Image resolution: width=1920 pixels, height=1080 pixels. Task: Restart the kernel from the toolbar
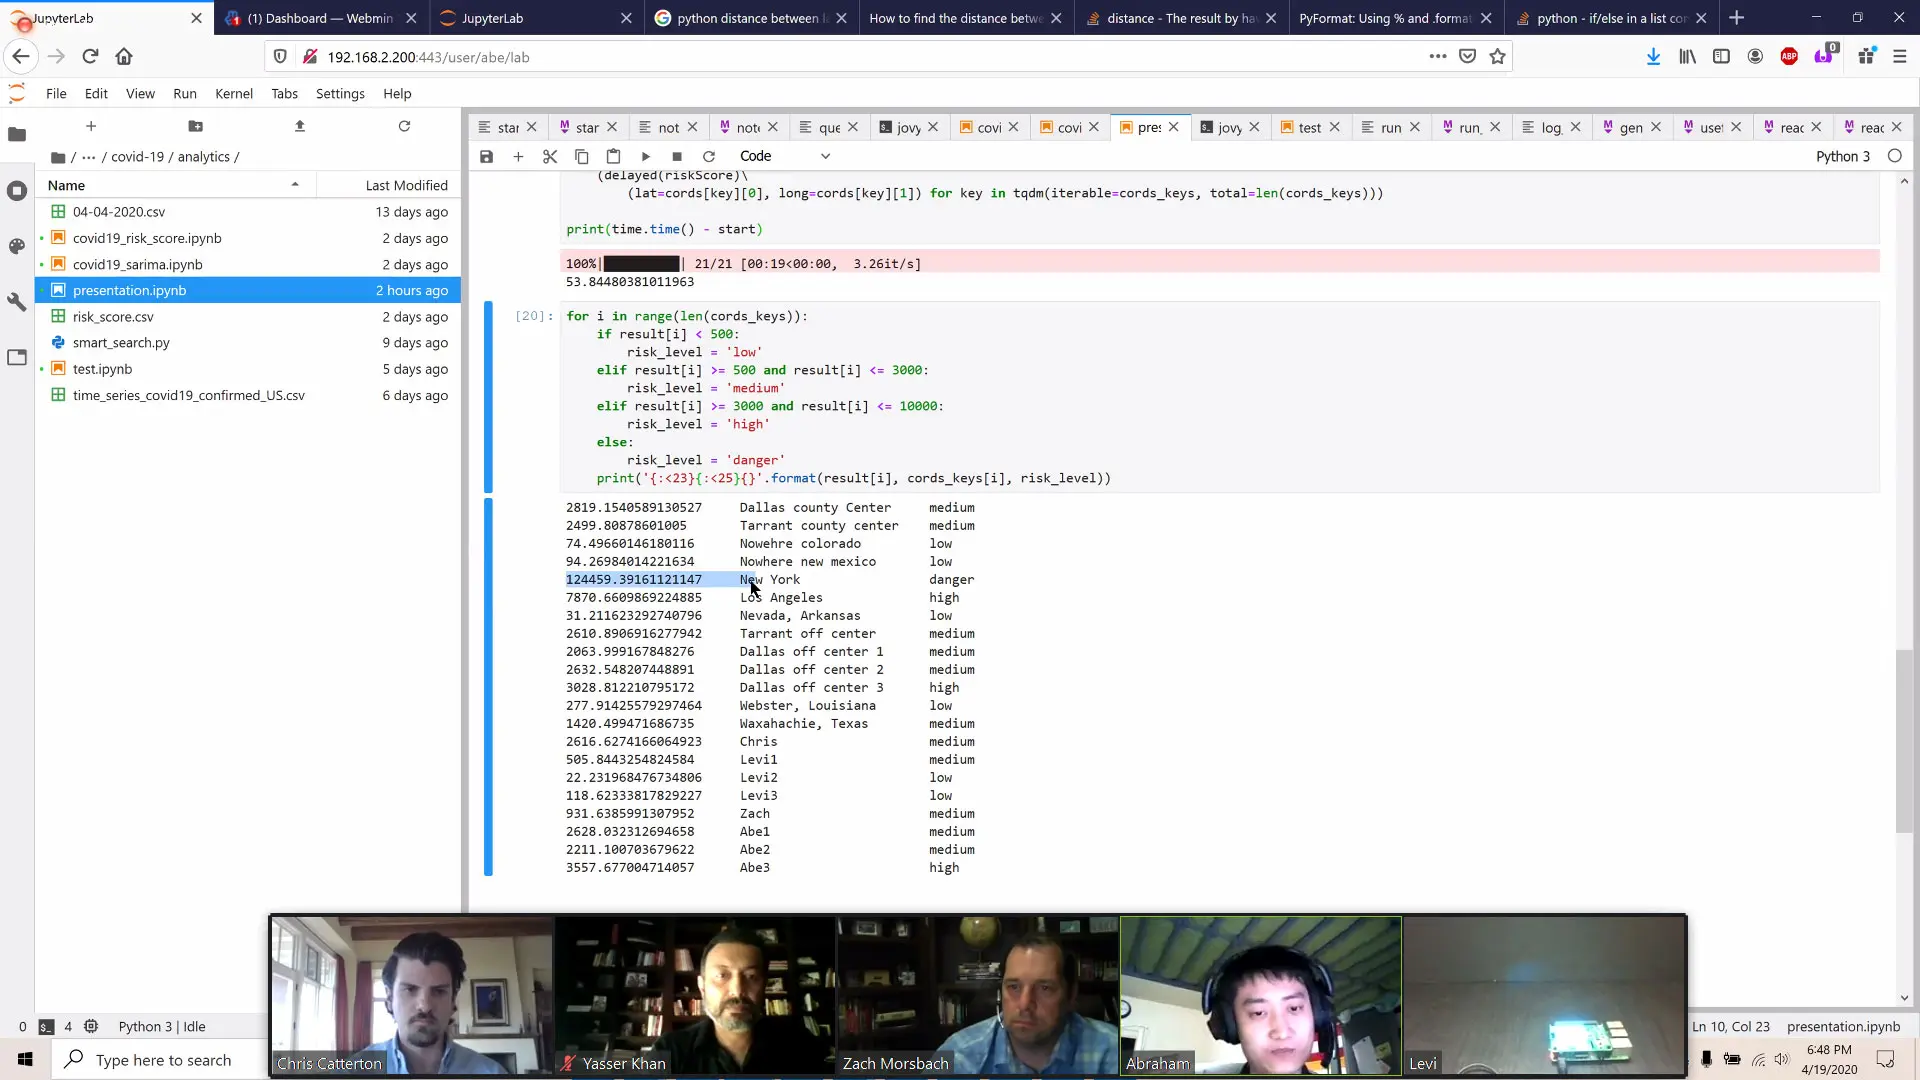pos(709,156)
